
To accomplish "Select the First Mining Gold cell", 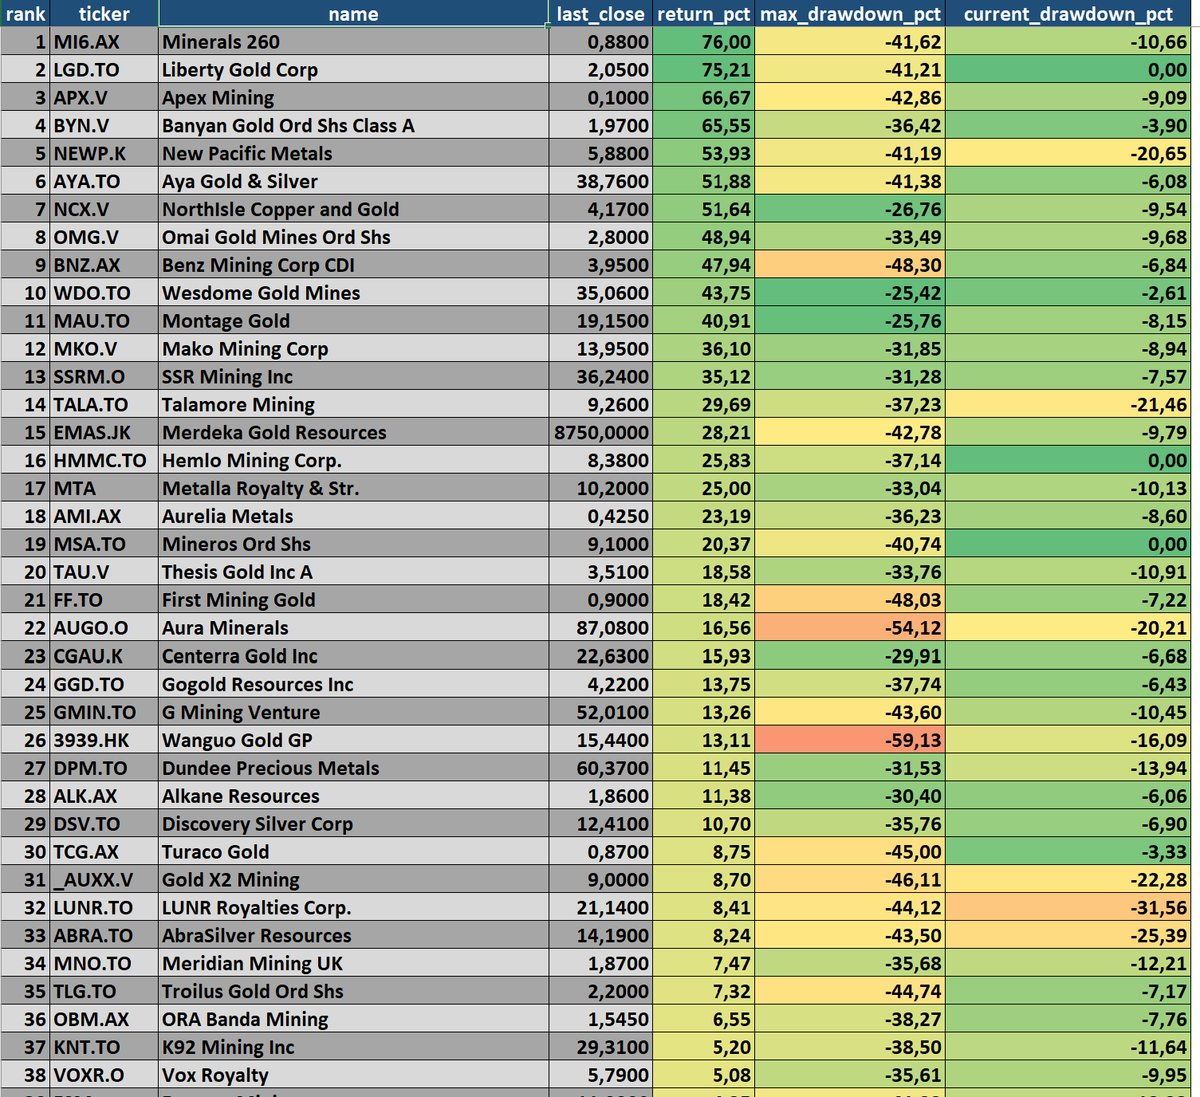I will (353, 600).
